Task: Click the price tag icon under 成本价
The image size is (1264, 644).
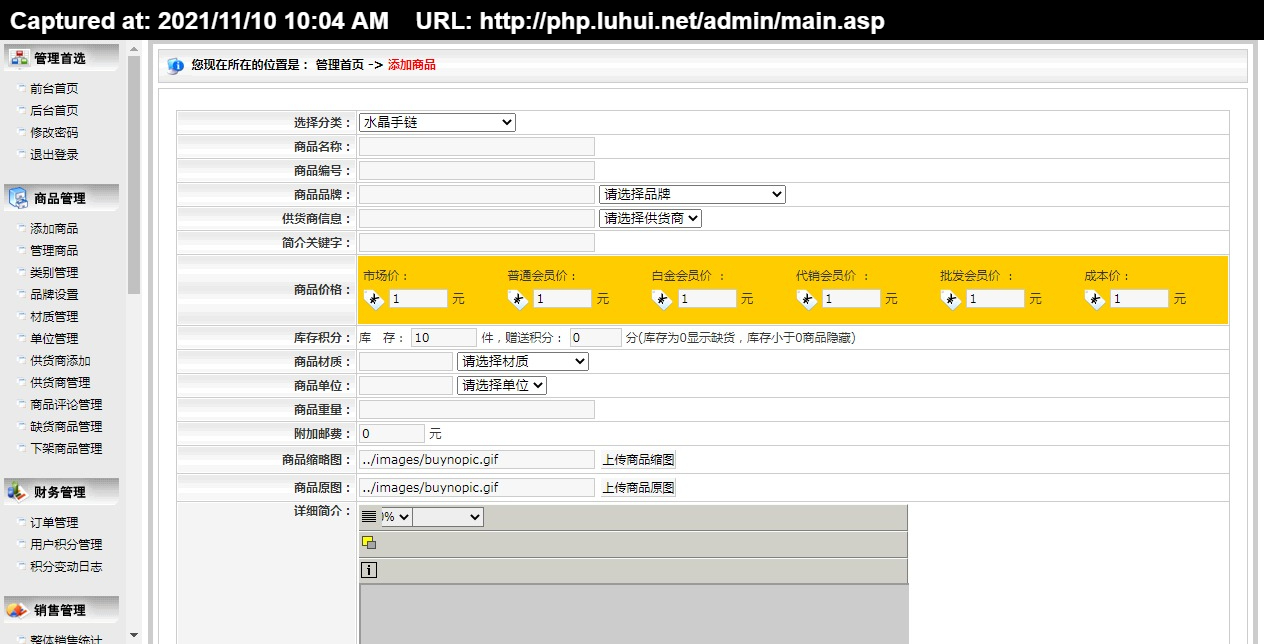Action: 1095,298
